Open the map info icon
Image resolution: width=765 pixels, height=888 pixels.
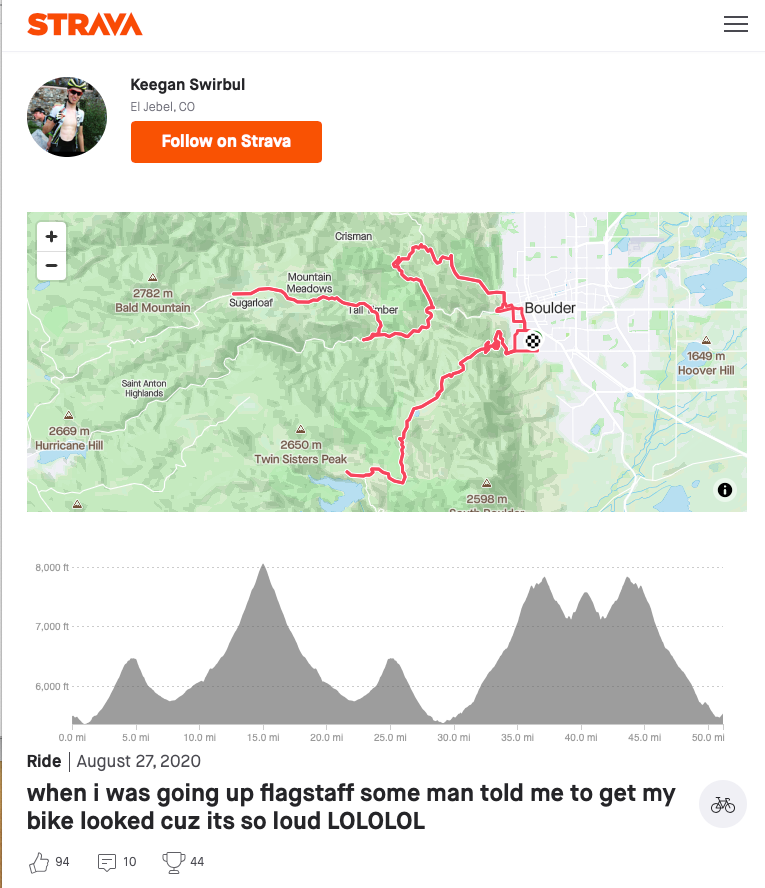(725, 490)
